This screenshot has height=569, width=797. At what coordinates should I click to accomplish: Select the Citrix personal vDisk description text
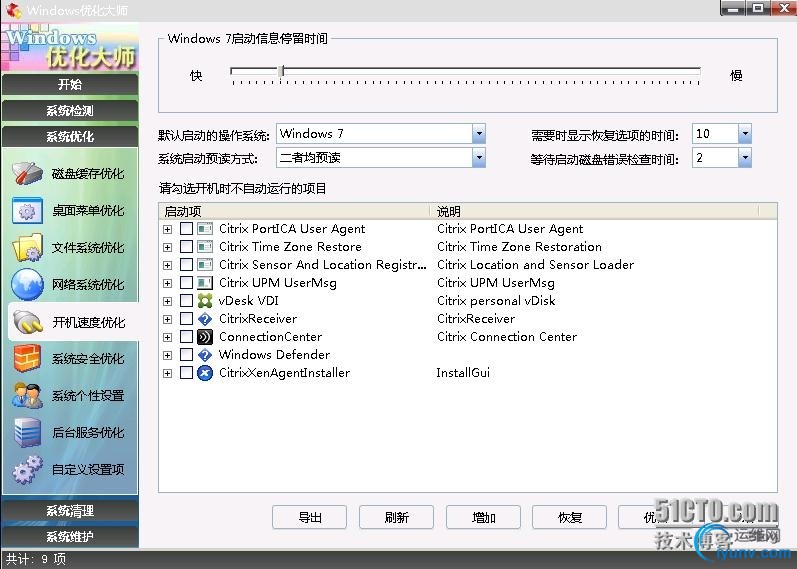click(x=496, y=301)
